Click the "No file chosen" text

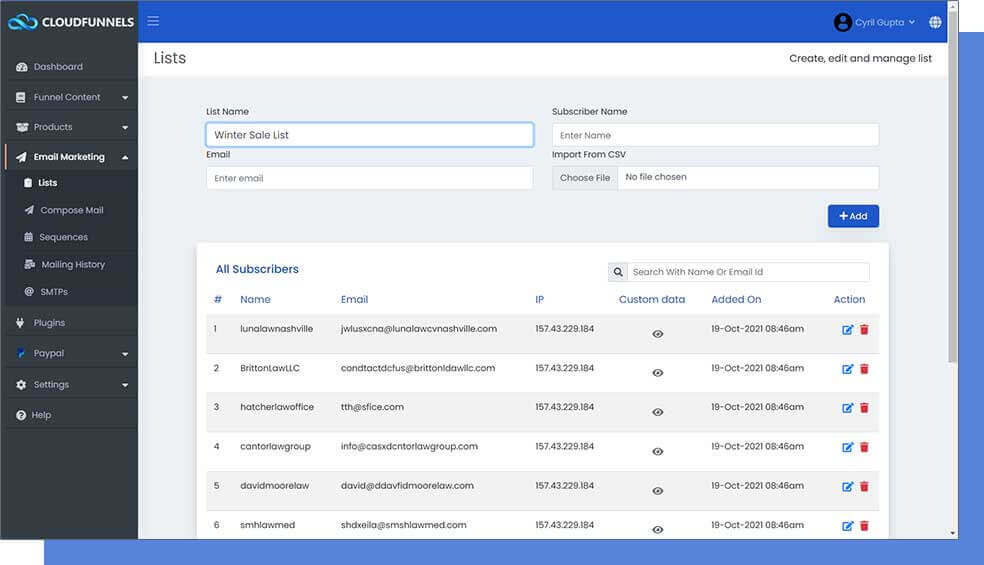tap(656, 177)
